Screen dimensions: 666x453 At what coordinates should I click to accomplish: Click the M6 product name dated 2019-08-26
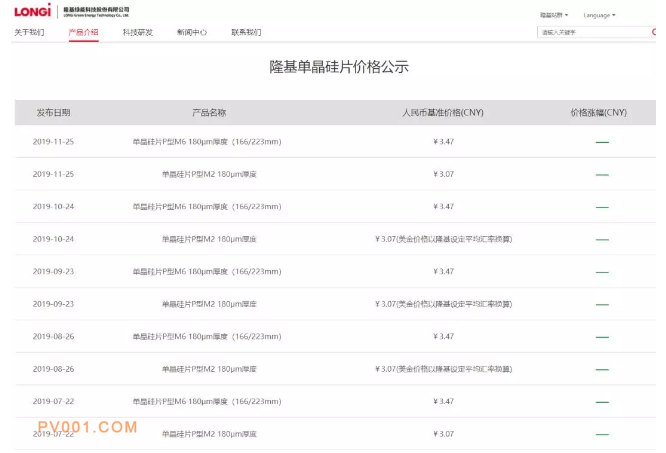pyautogui.click(x=207, y=337)
